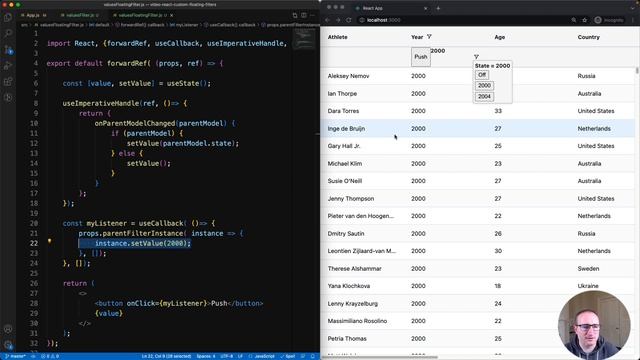Click the grid horizontal scrollbar
The height and width of the screenshot is (360, 640).
[x=380, y=358]
